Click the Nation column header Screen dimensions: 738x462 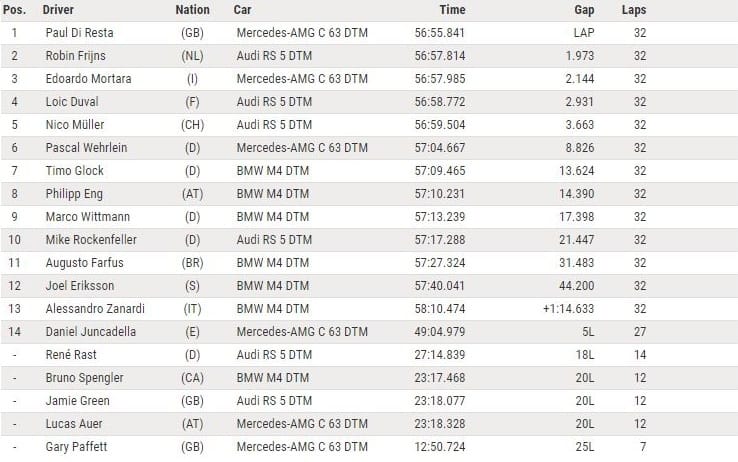click(x=193, y=9)
